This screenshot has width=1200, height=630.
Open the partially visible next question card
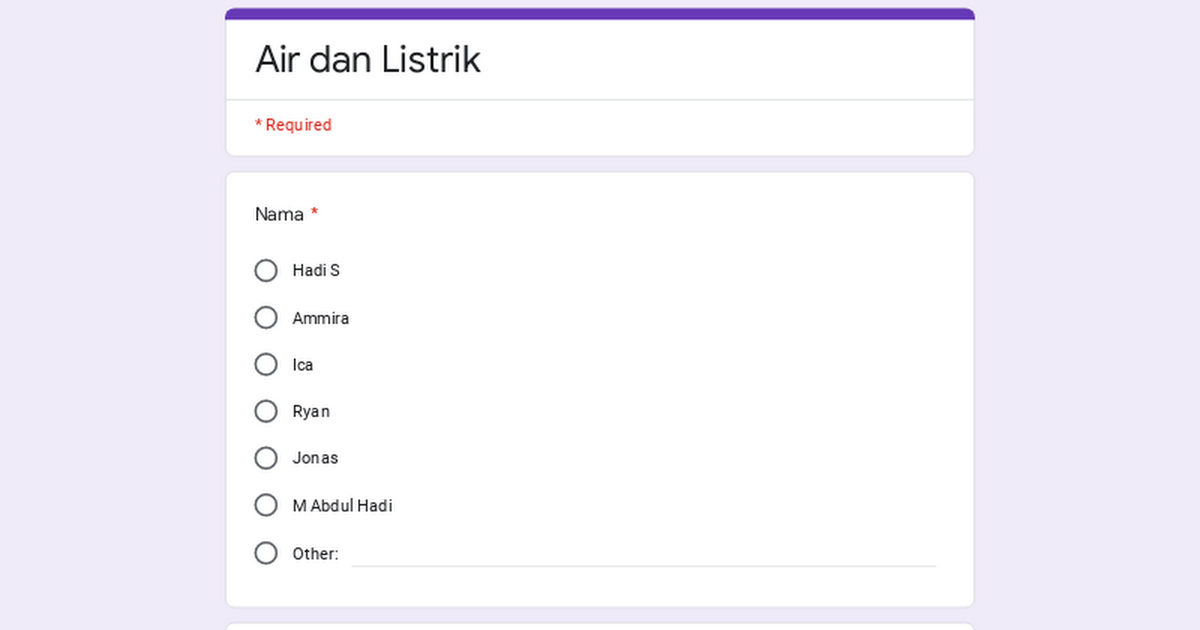600,626
